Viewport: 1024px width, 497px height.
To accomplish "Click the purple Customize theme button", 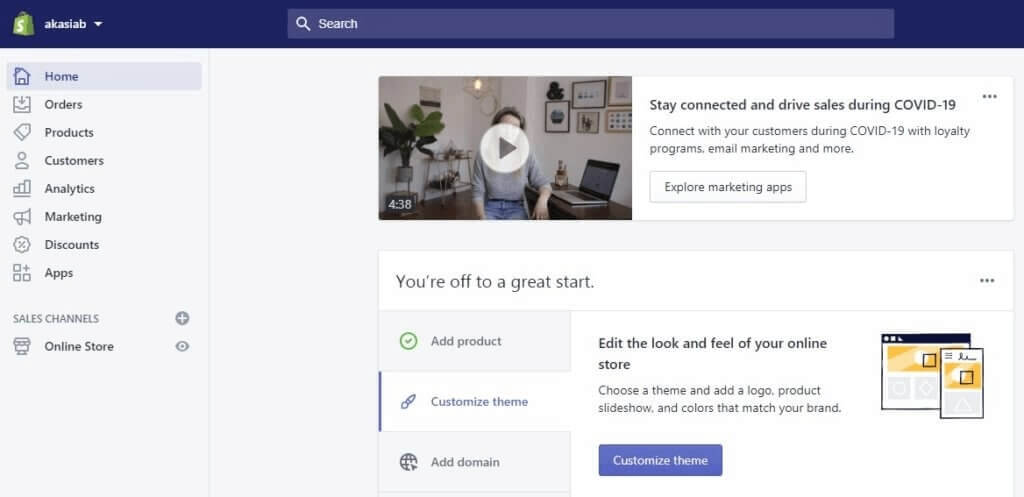I will (x=660, y=460).
